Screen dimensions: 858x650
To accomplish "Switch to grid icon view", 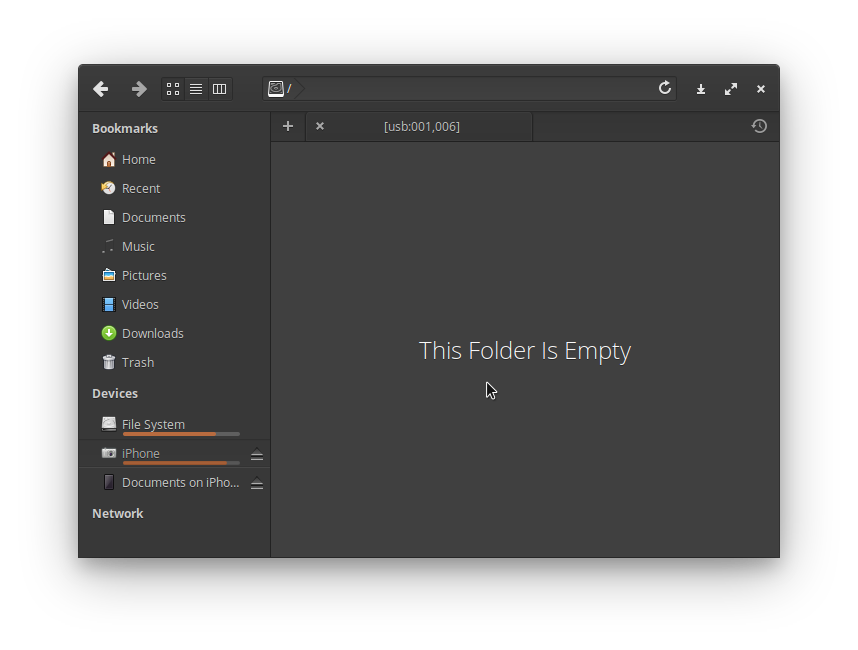I will coord(173,89).
